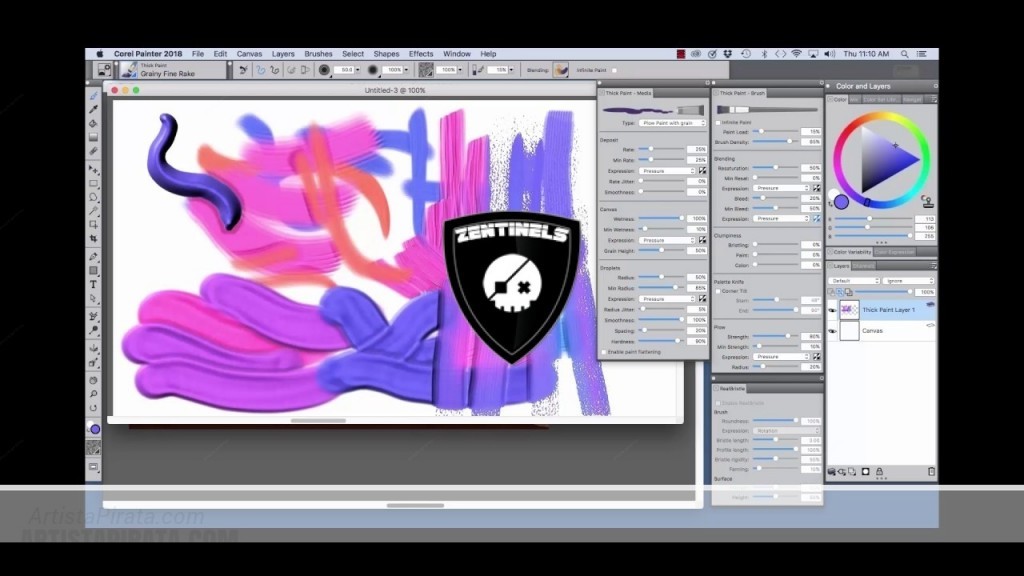1024x576 pixels.
Task: Select the Thick Paint Layer 1 row
Action: coord(882,310)
